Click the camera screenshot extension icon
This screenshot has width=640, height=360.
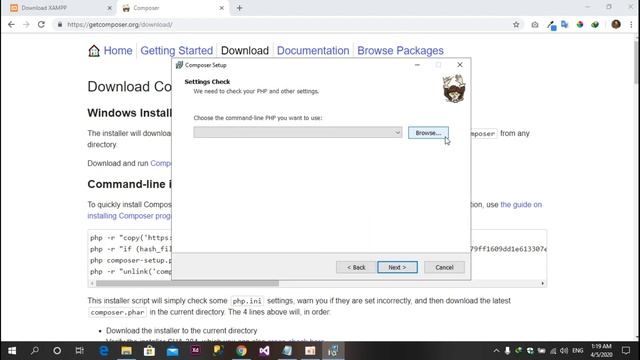tap(535, 24)
